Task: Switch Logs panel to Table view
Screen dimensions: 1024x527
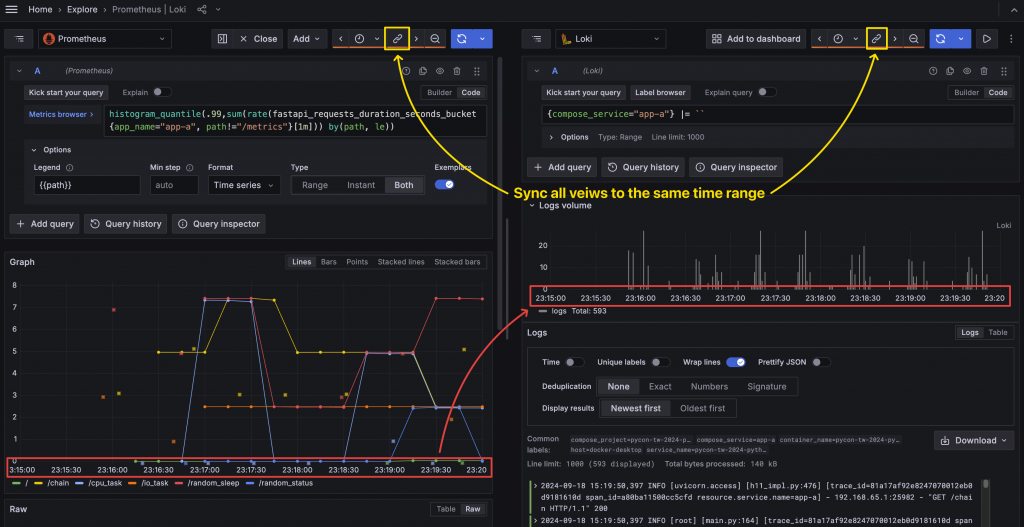Action: tap(997, 332)
